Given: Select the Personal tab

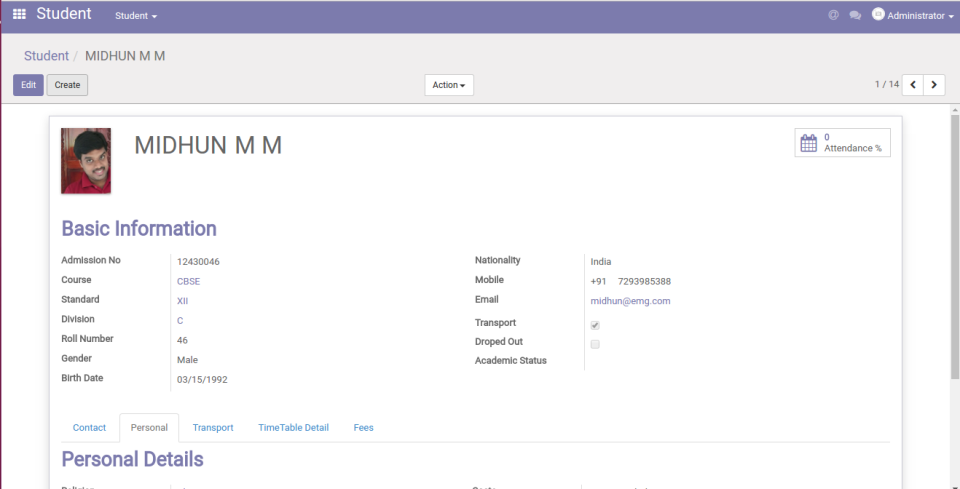Looking at the screenshot, I should point(149,428).
